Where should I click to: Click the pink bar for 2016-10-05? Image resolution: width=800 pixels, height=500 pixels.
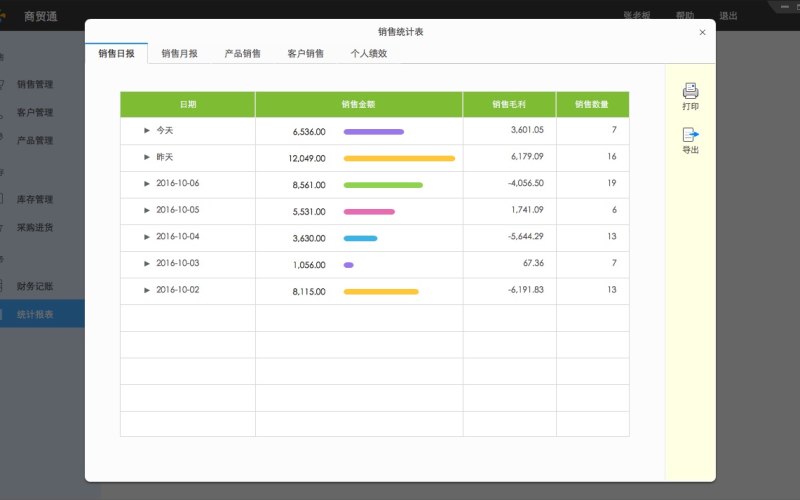point(369,212)
